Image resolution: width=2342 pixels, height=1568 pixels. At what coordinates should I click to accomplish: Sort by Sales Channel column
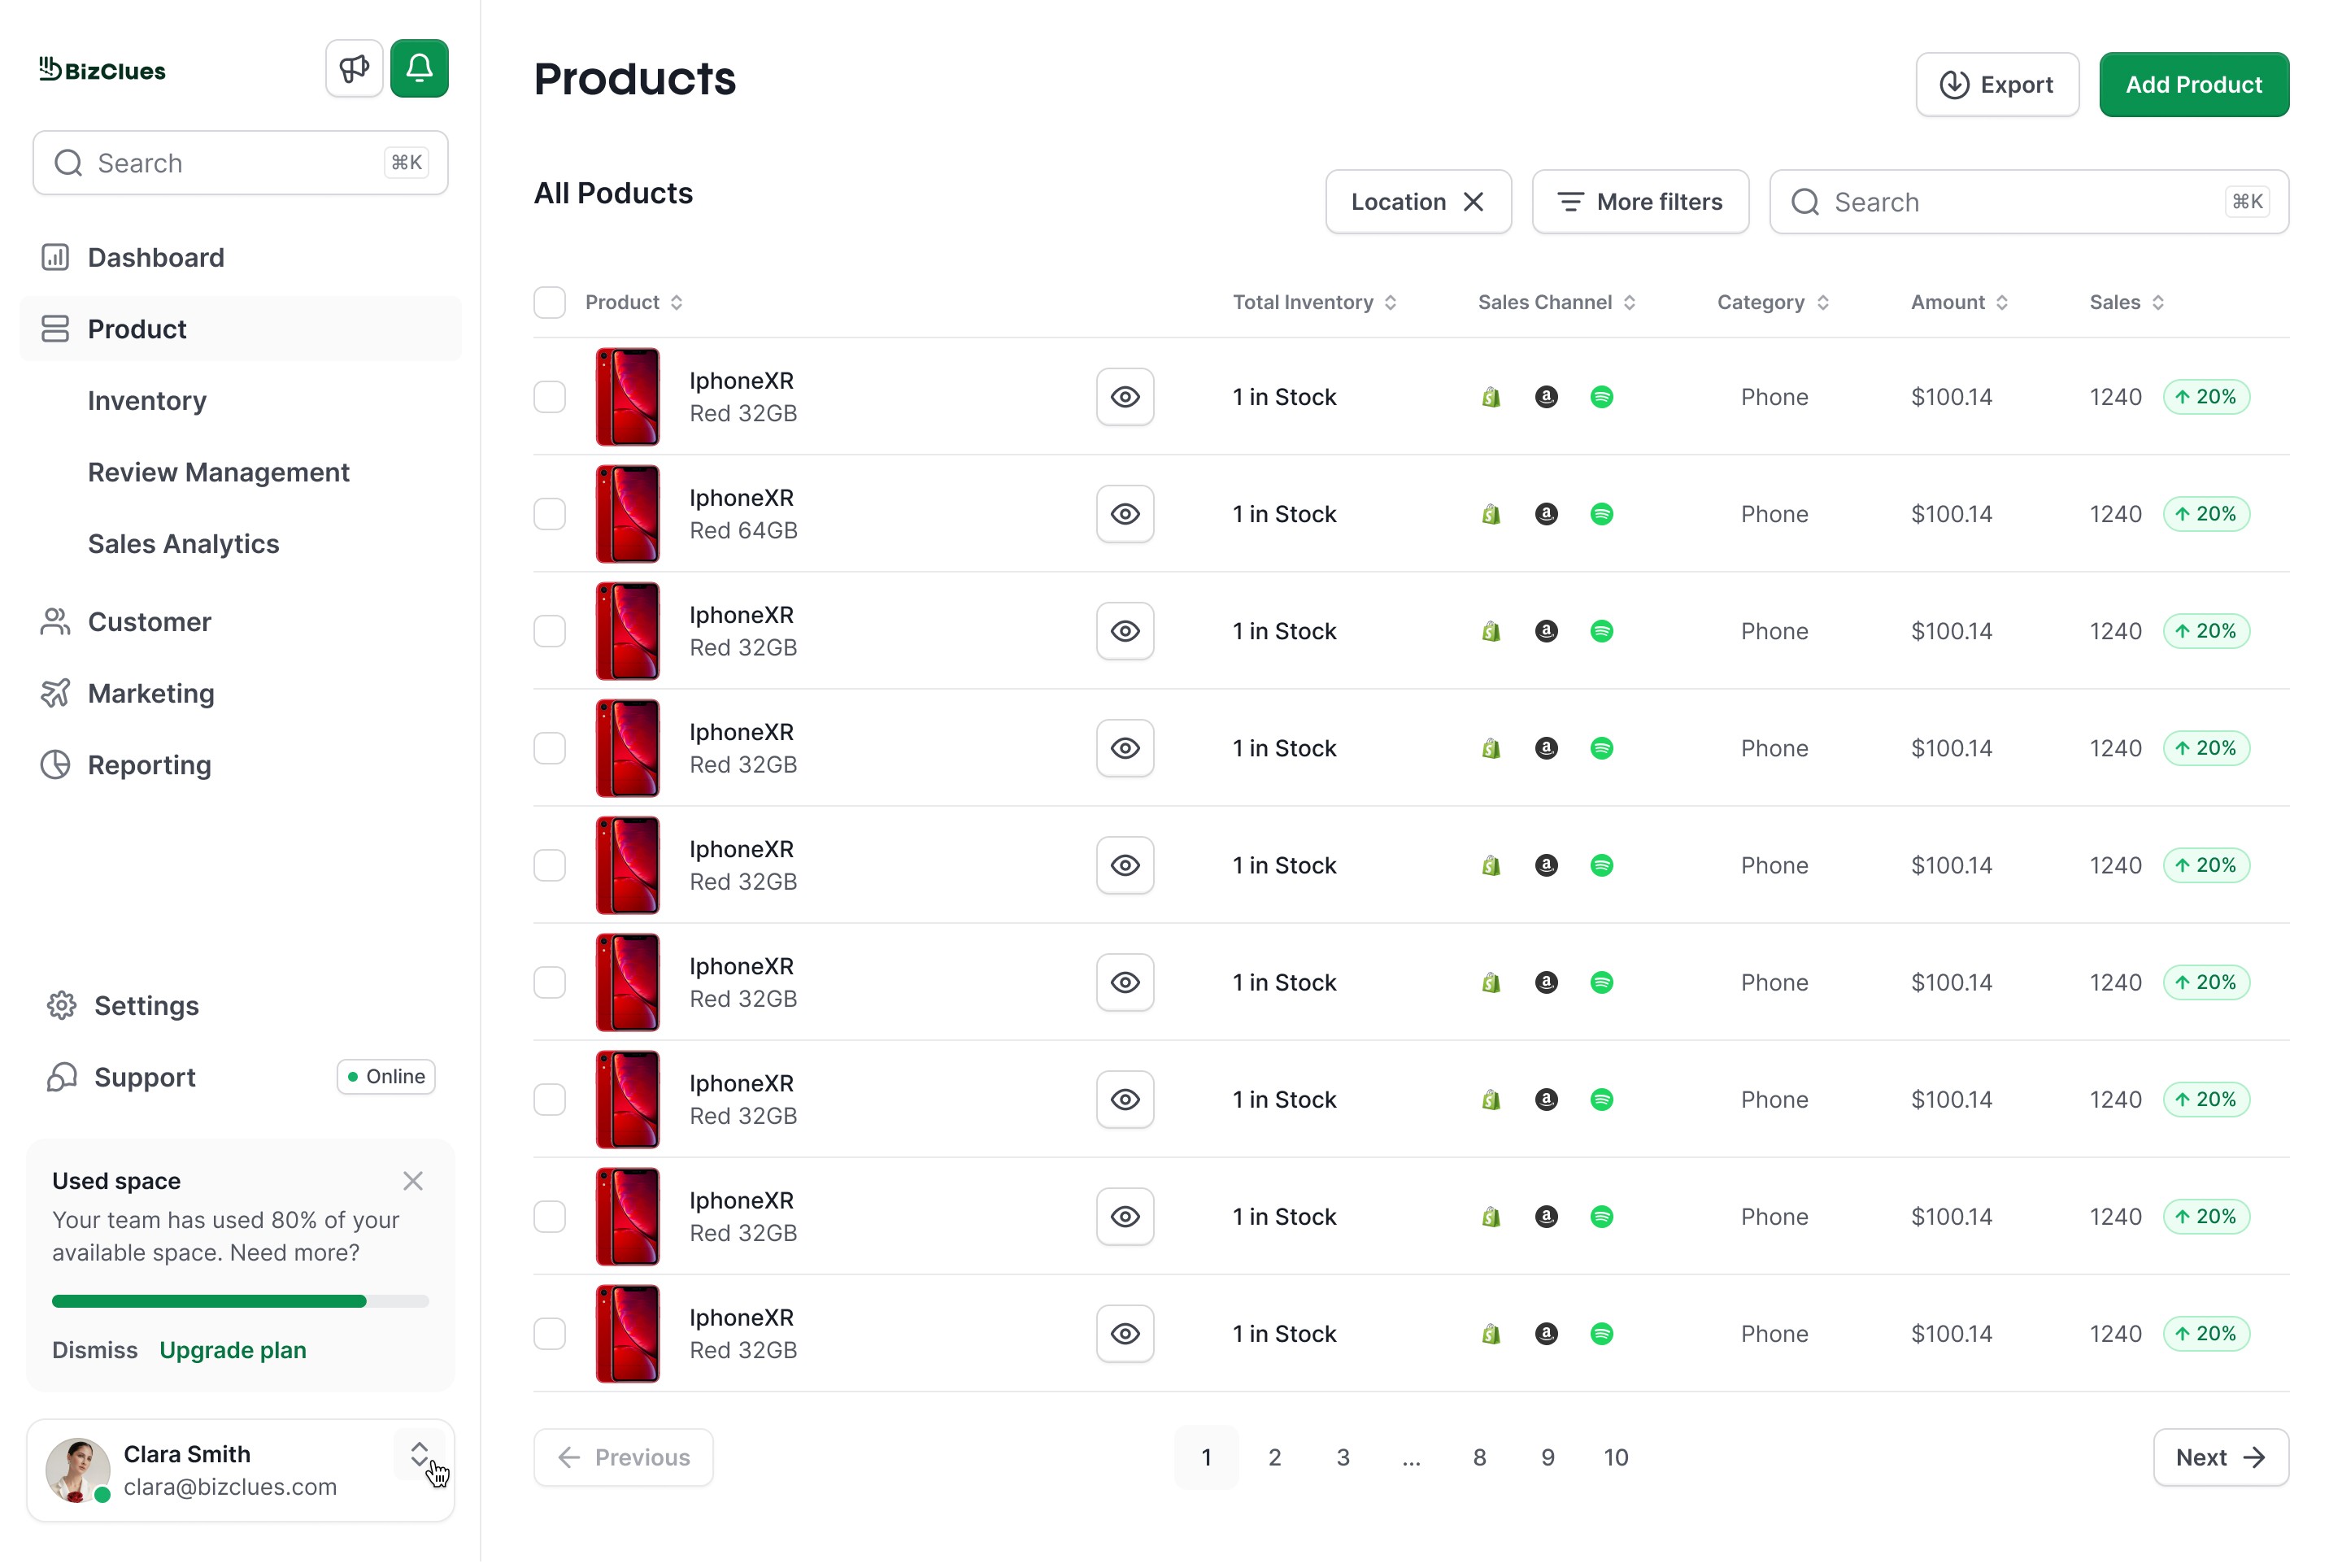[x=1558, y=303]
